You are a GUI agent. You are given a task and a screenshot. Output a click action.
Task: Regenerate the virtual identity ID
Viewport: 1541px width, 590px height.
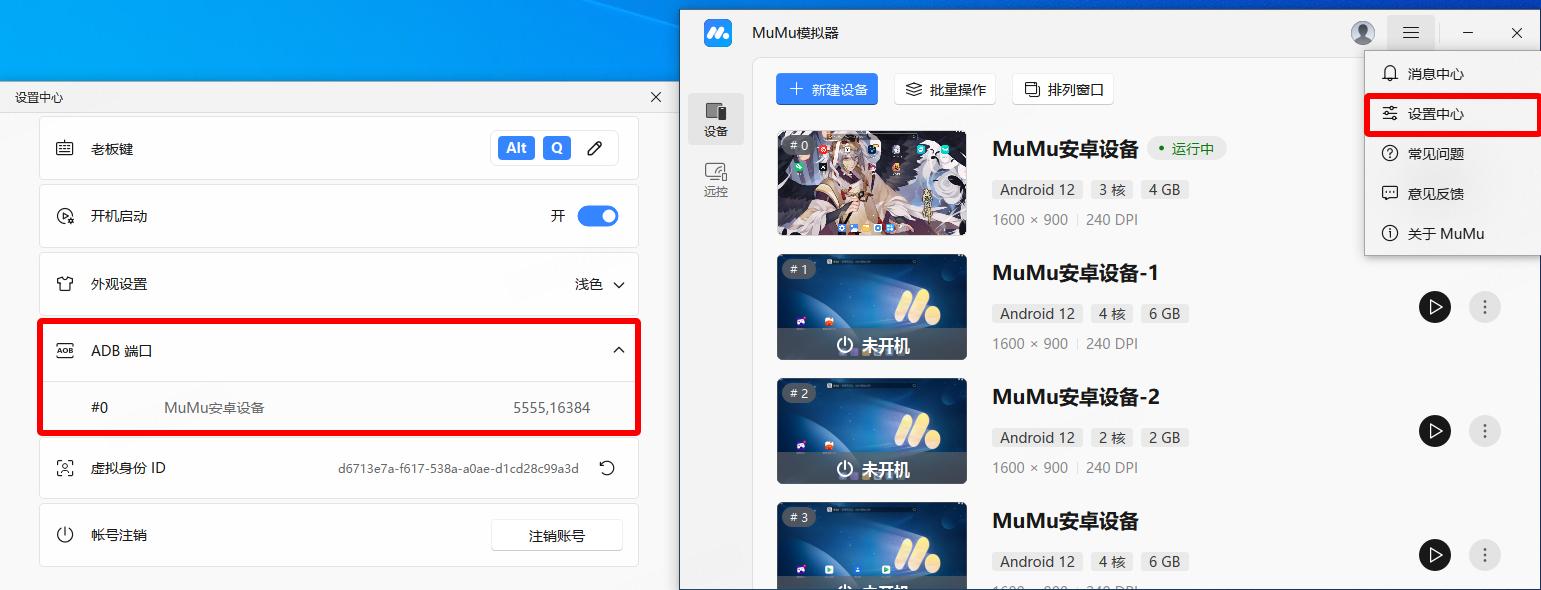[x=606, y=468]
